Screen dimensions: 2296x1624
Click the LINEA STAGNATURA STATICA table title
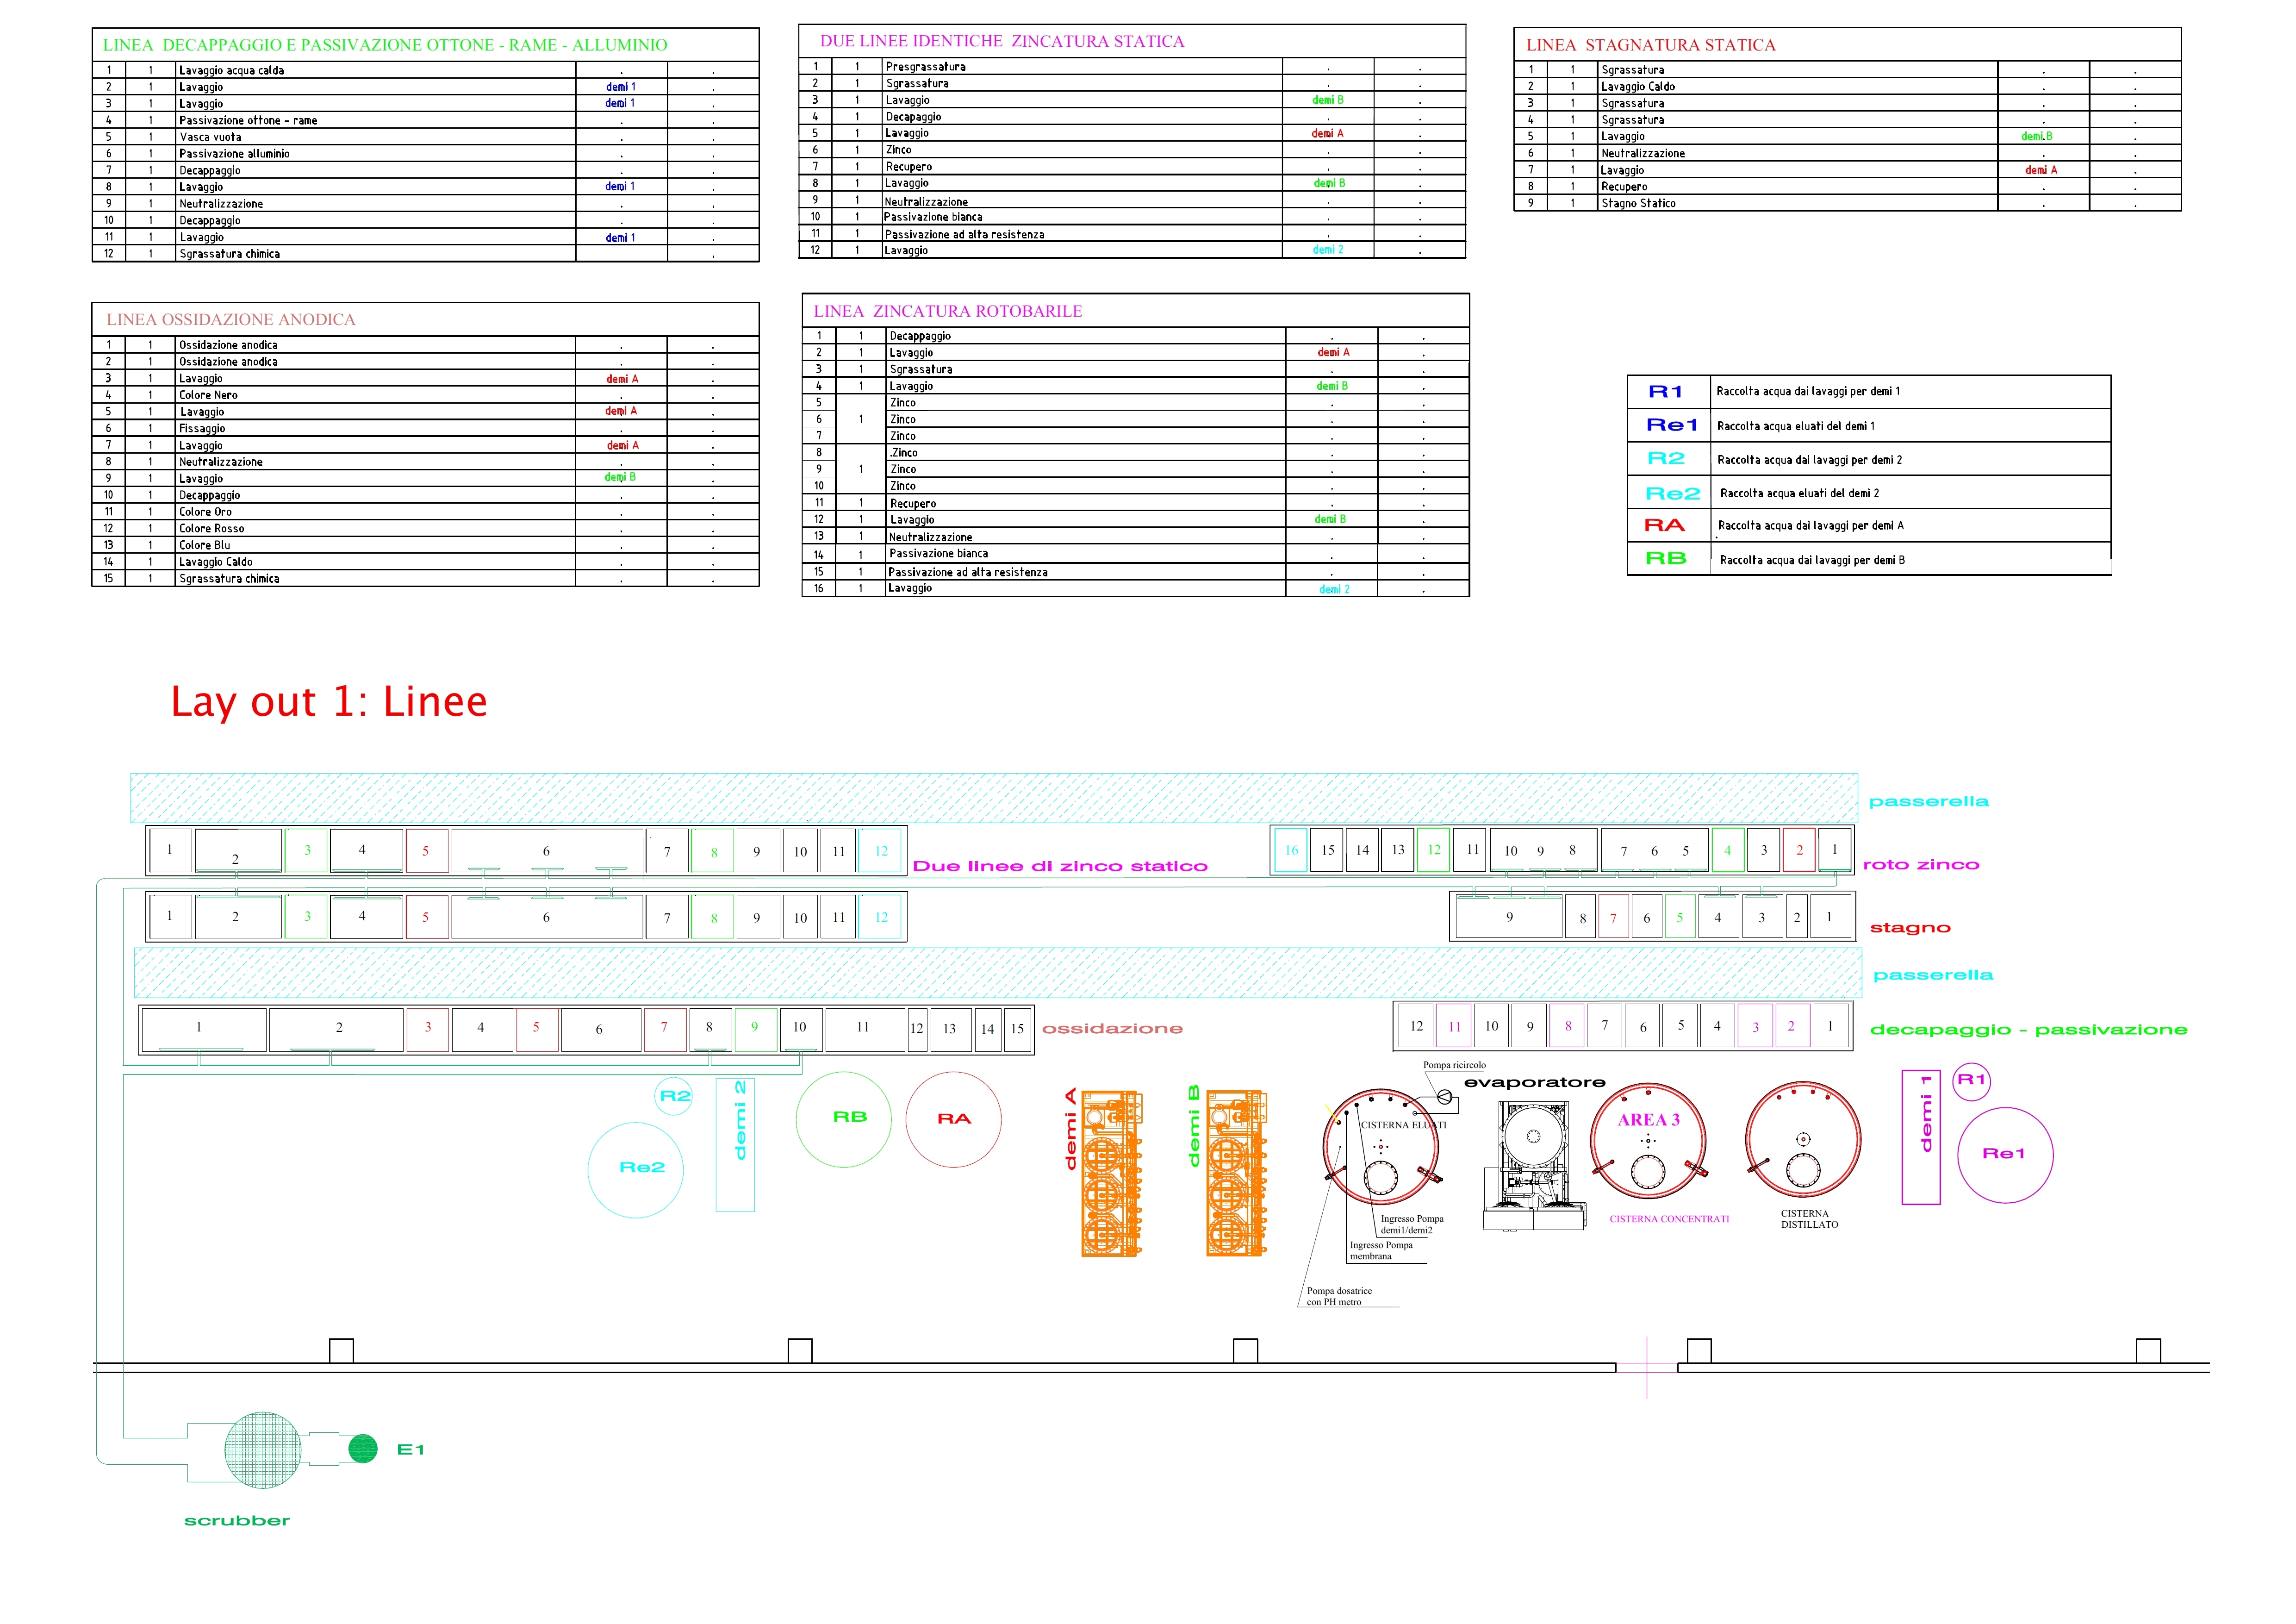tap(1650, 45)
